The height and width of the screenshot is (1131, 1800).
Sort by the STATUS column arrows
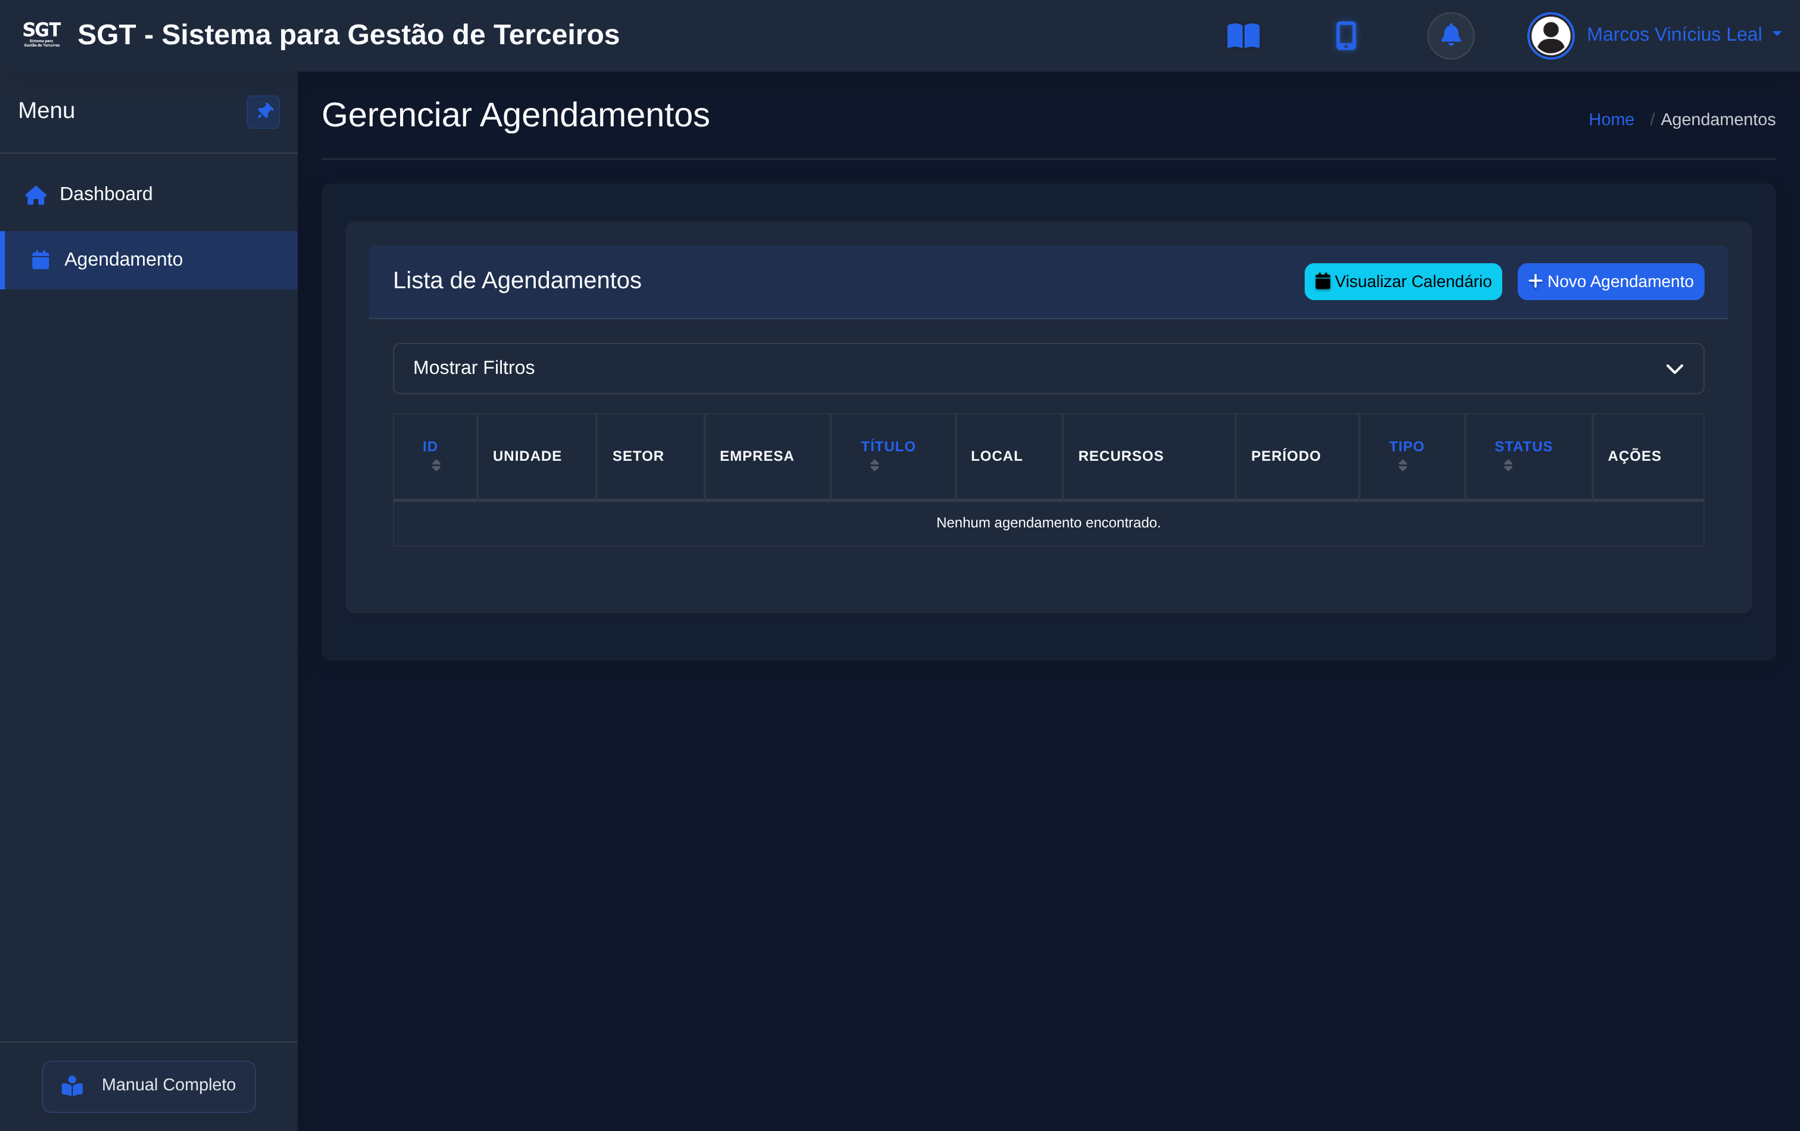click(1508, 465)
